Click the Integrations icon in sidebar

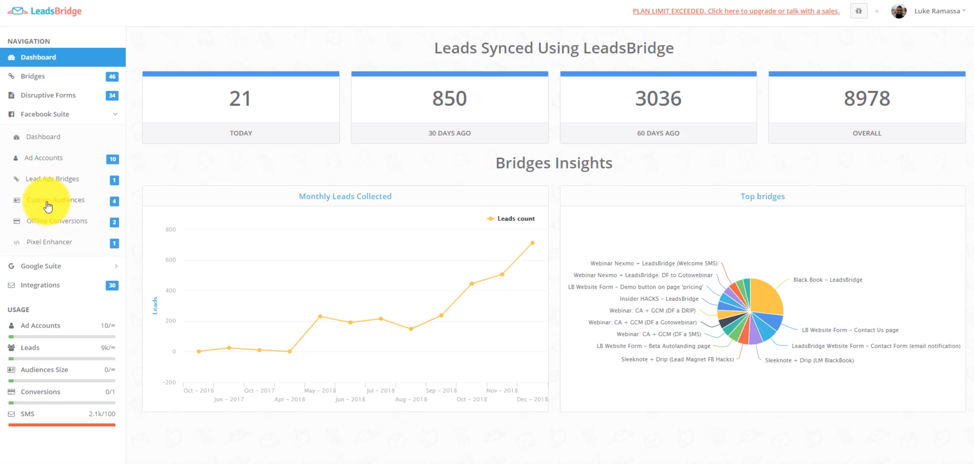pyautogui.click(x=12, y=285)
